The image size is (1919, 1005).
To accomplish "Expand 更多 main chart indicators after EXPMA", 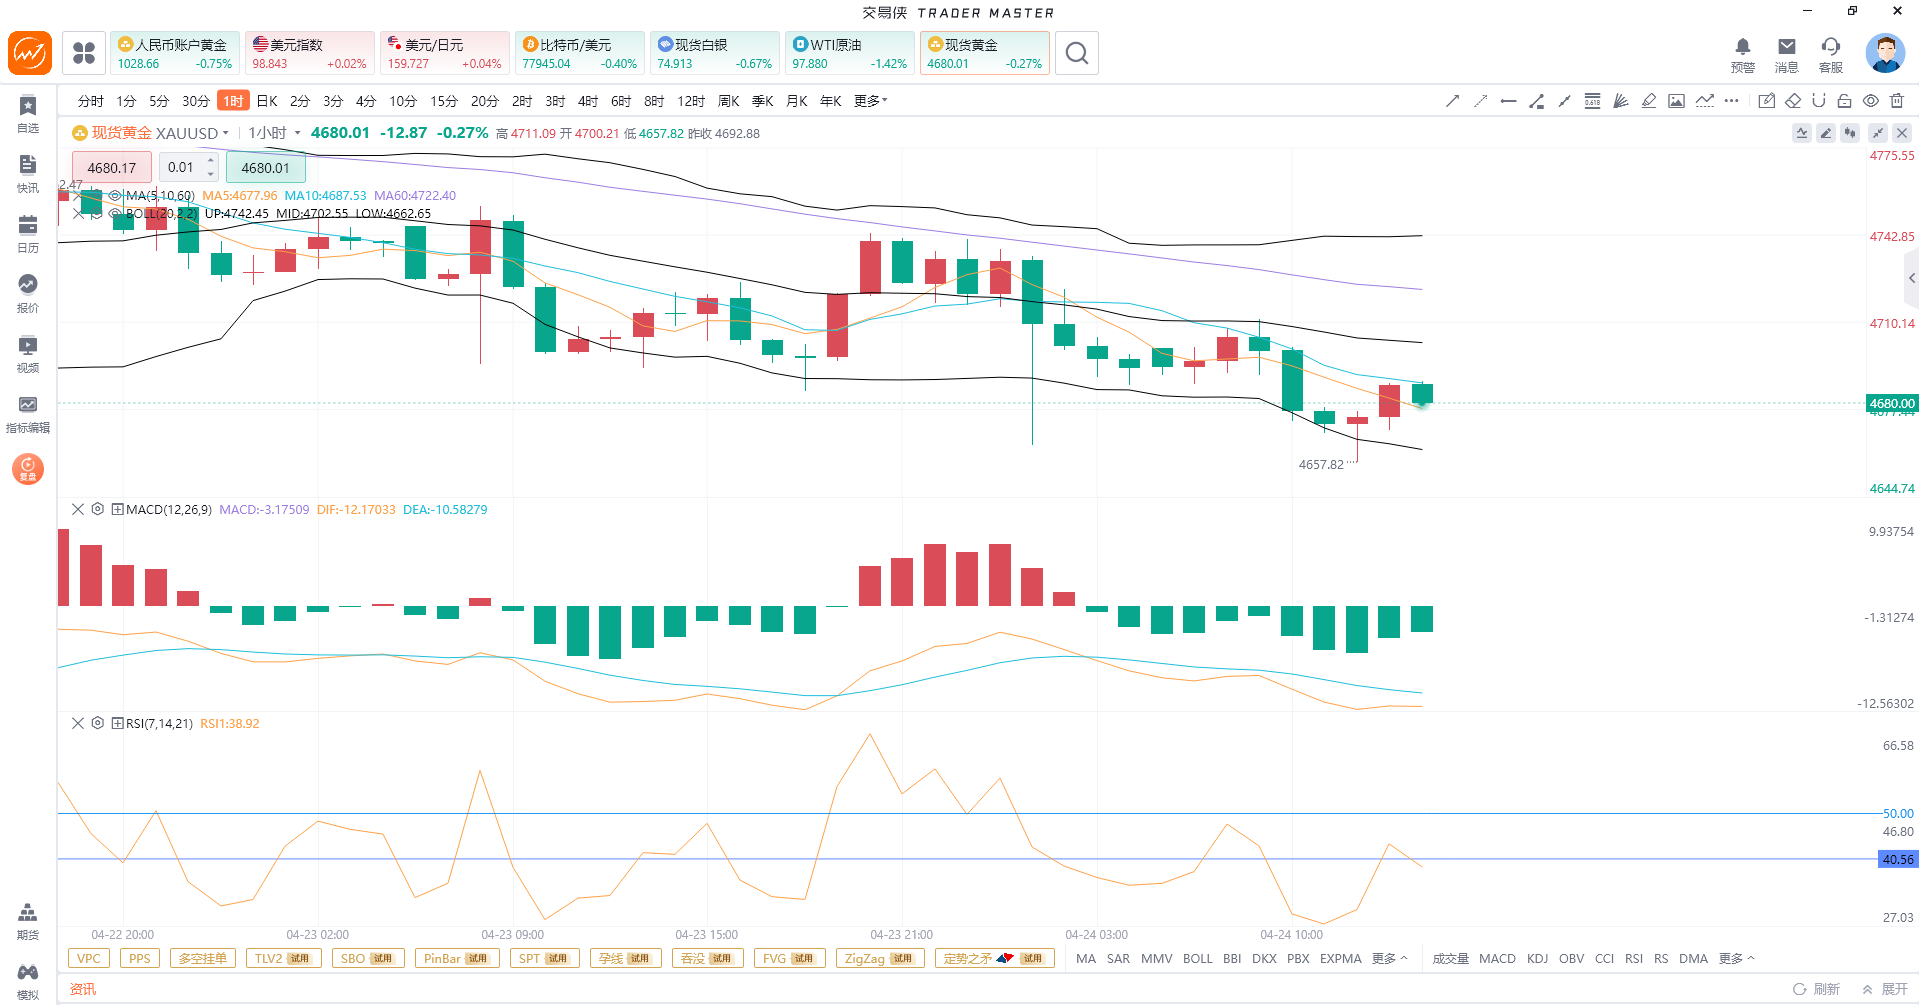I will pos(1389,959).
